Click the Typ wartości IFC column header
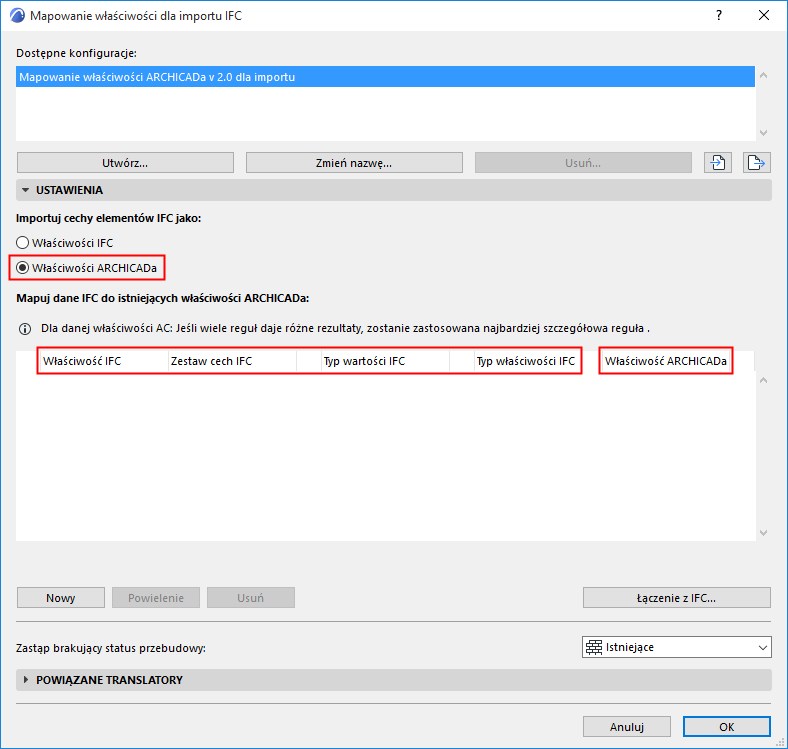Screen dimensions: 788x749 [385, 361]
